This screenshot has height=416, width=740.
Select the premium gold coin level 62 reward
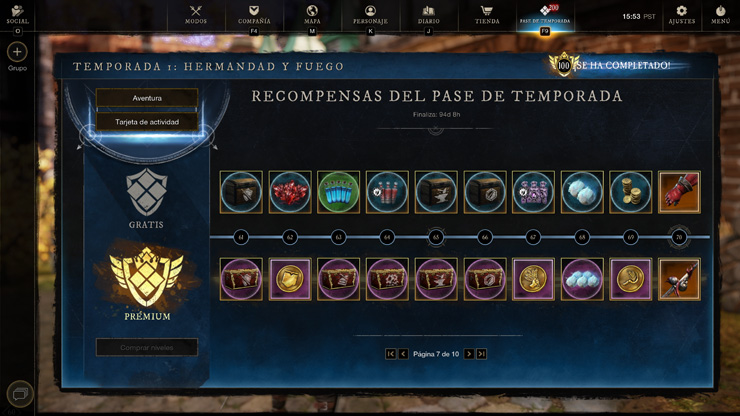coord(290,279)
